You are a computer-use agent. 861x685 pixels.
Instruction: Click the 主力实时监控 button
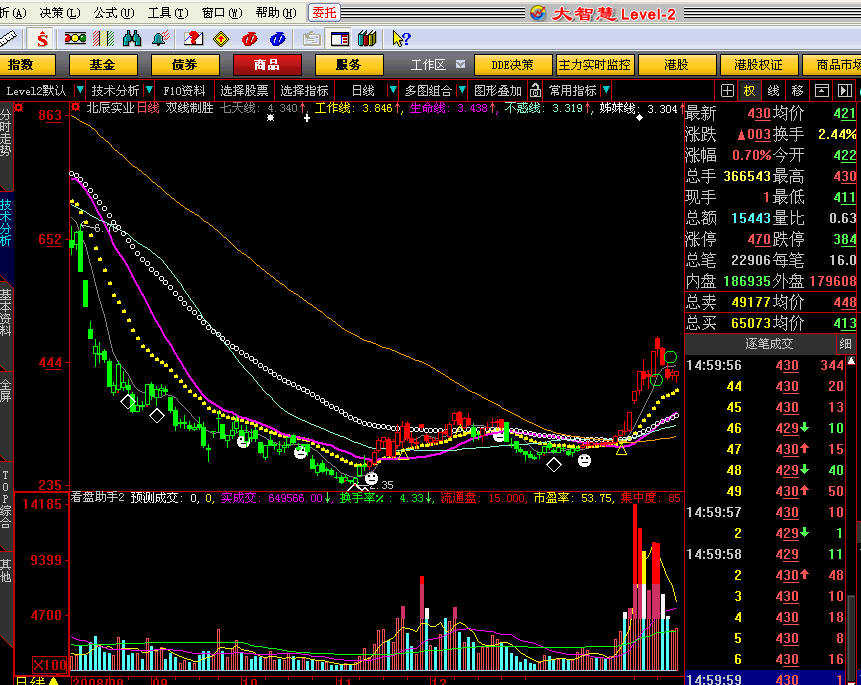click(x=595, y=65)
